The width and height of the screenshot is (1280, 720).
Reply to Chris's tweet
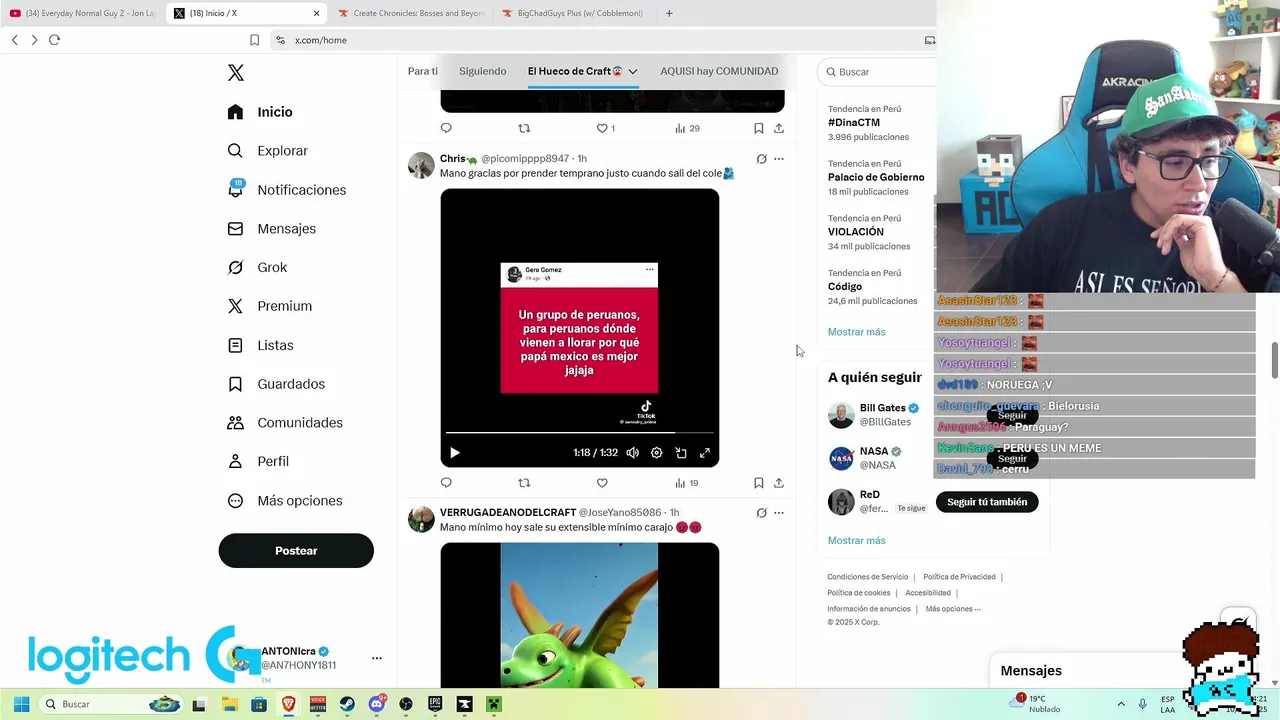point(446,483)
